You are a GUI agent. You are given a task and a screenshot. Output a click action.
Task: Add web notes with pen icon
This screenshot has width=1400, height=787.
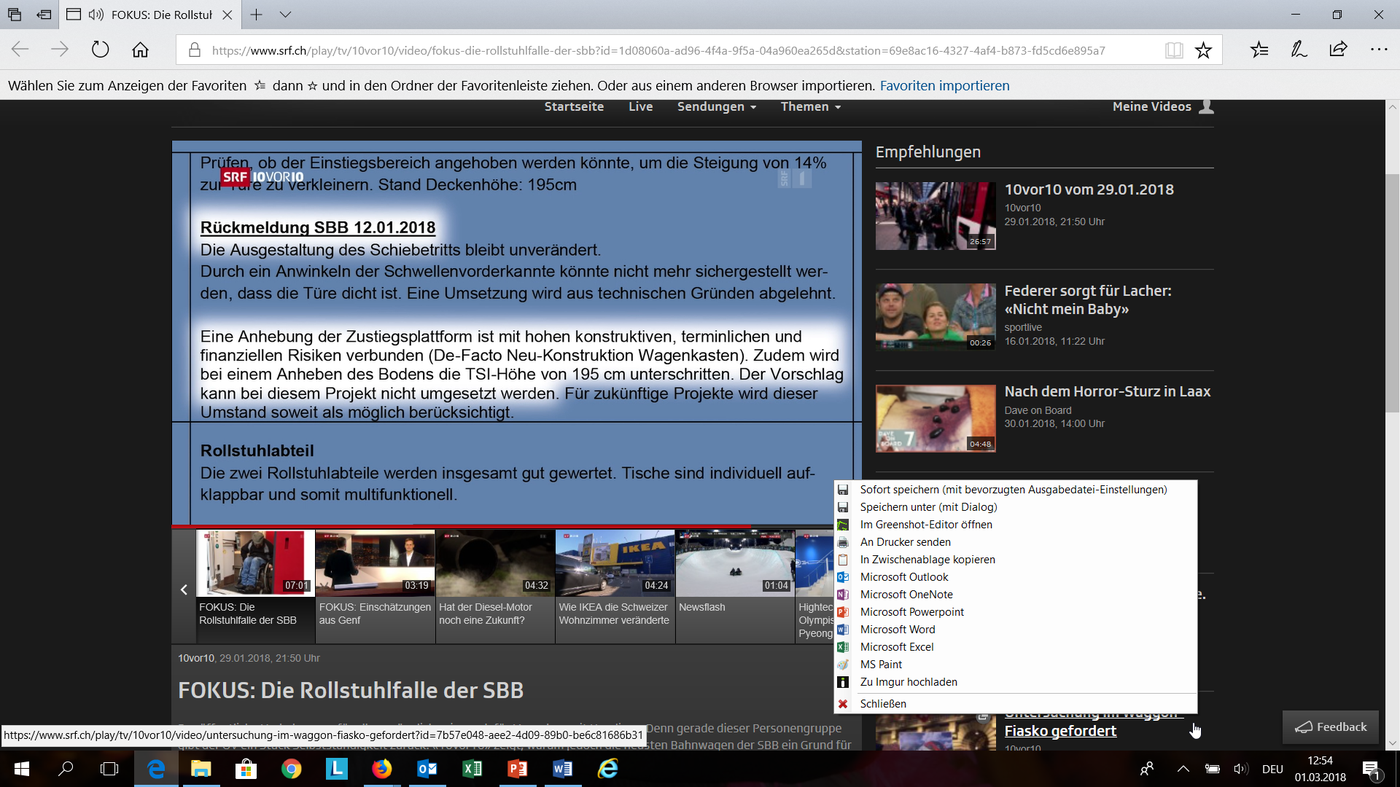[x=1298, y=50]
